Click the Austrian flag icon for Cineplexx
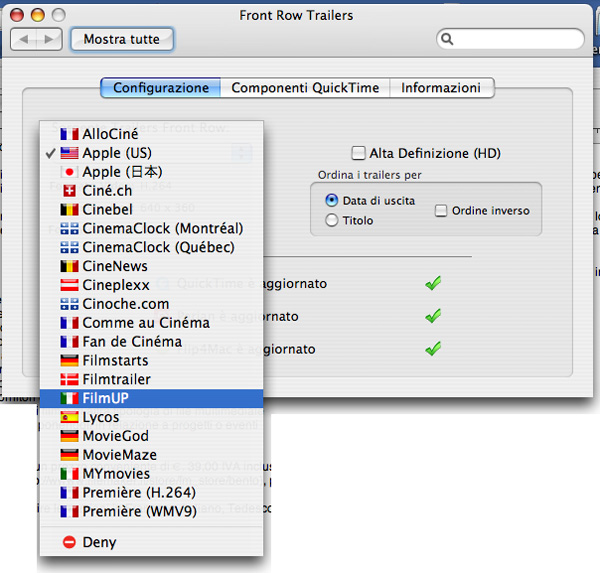This screenshot has width=600, height=573. (x=69, y=285)
